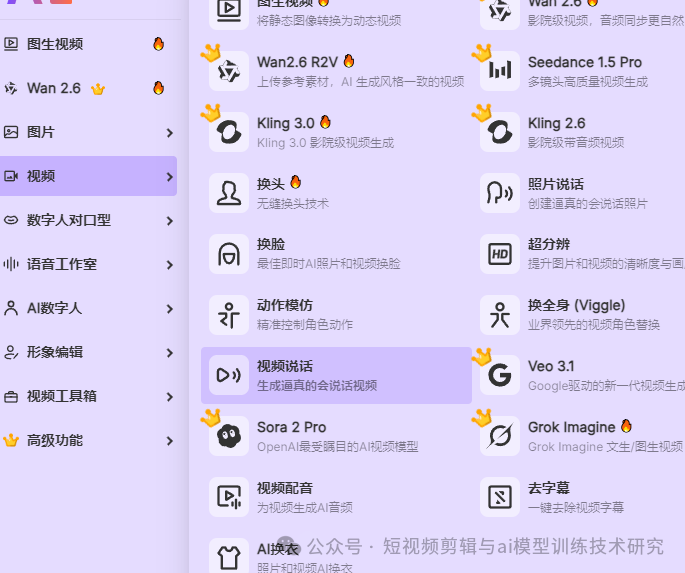Open the Wan2.6 R2V title link
Viewport: 685px width, 573px height.
tap(297, 62)
